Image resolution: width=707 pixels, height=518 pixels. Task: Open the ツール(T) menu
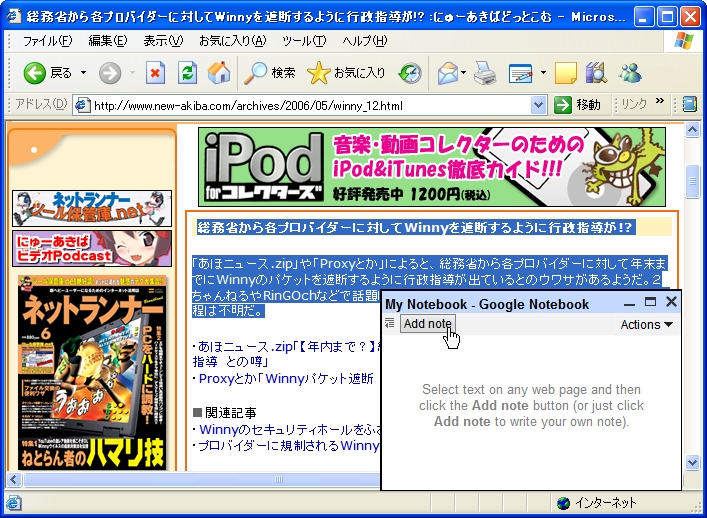(x=304, y=41)
